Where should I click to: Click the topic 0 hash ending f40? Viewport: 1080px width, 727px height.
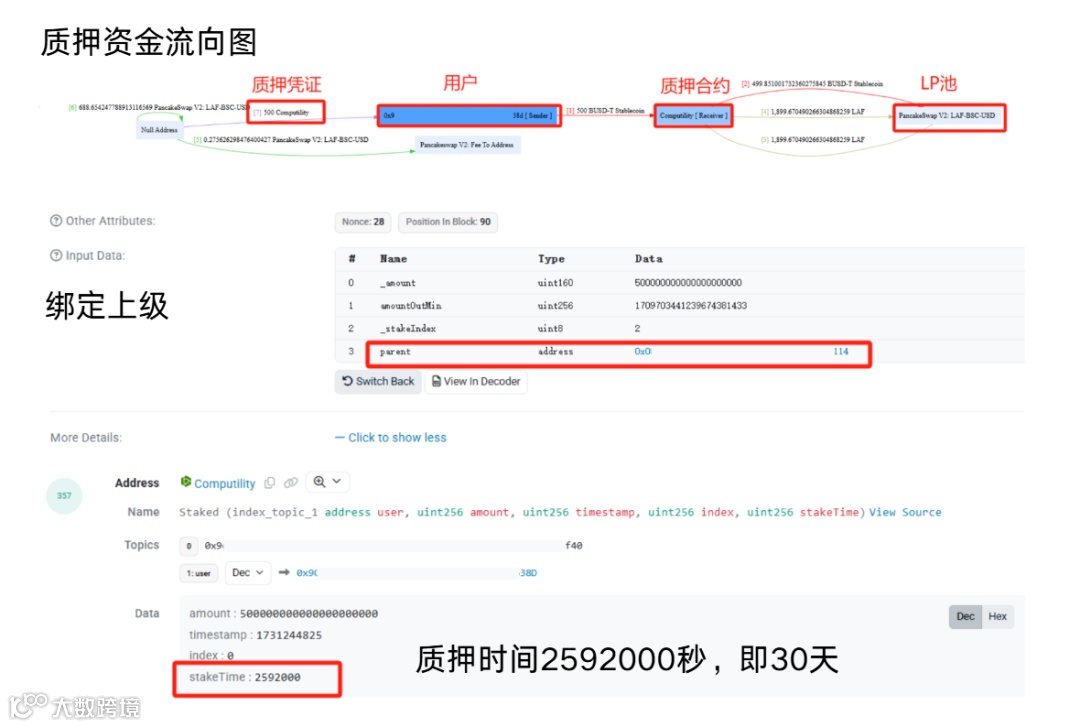click(x=393, y=546)
